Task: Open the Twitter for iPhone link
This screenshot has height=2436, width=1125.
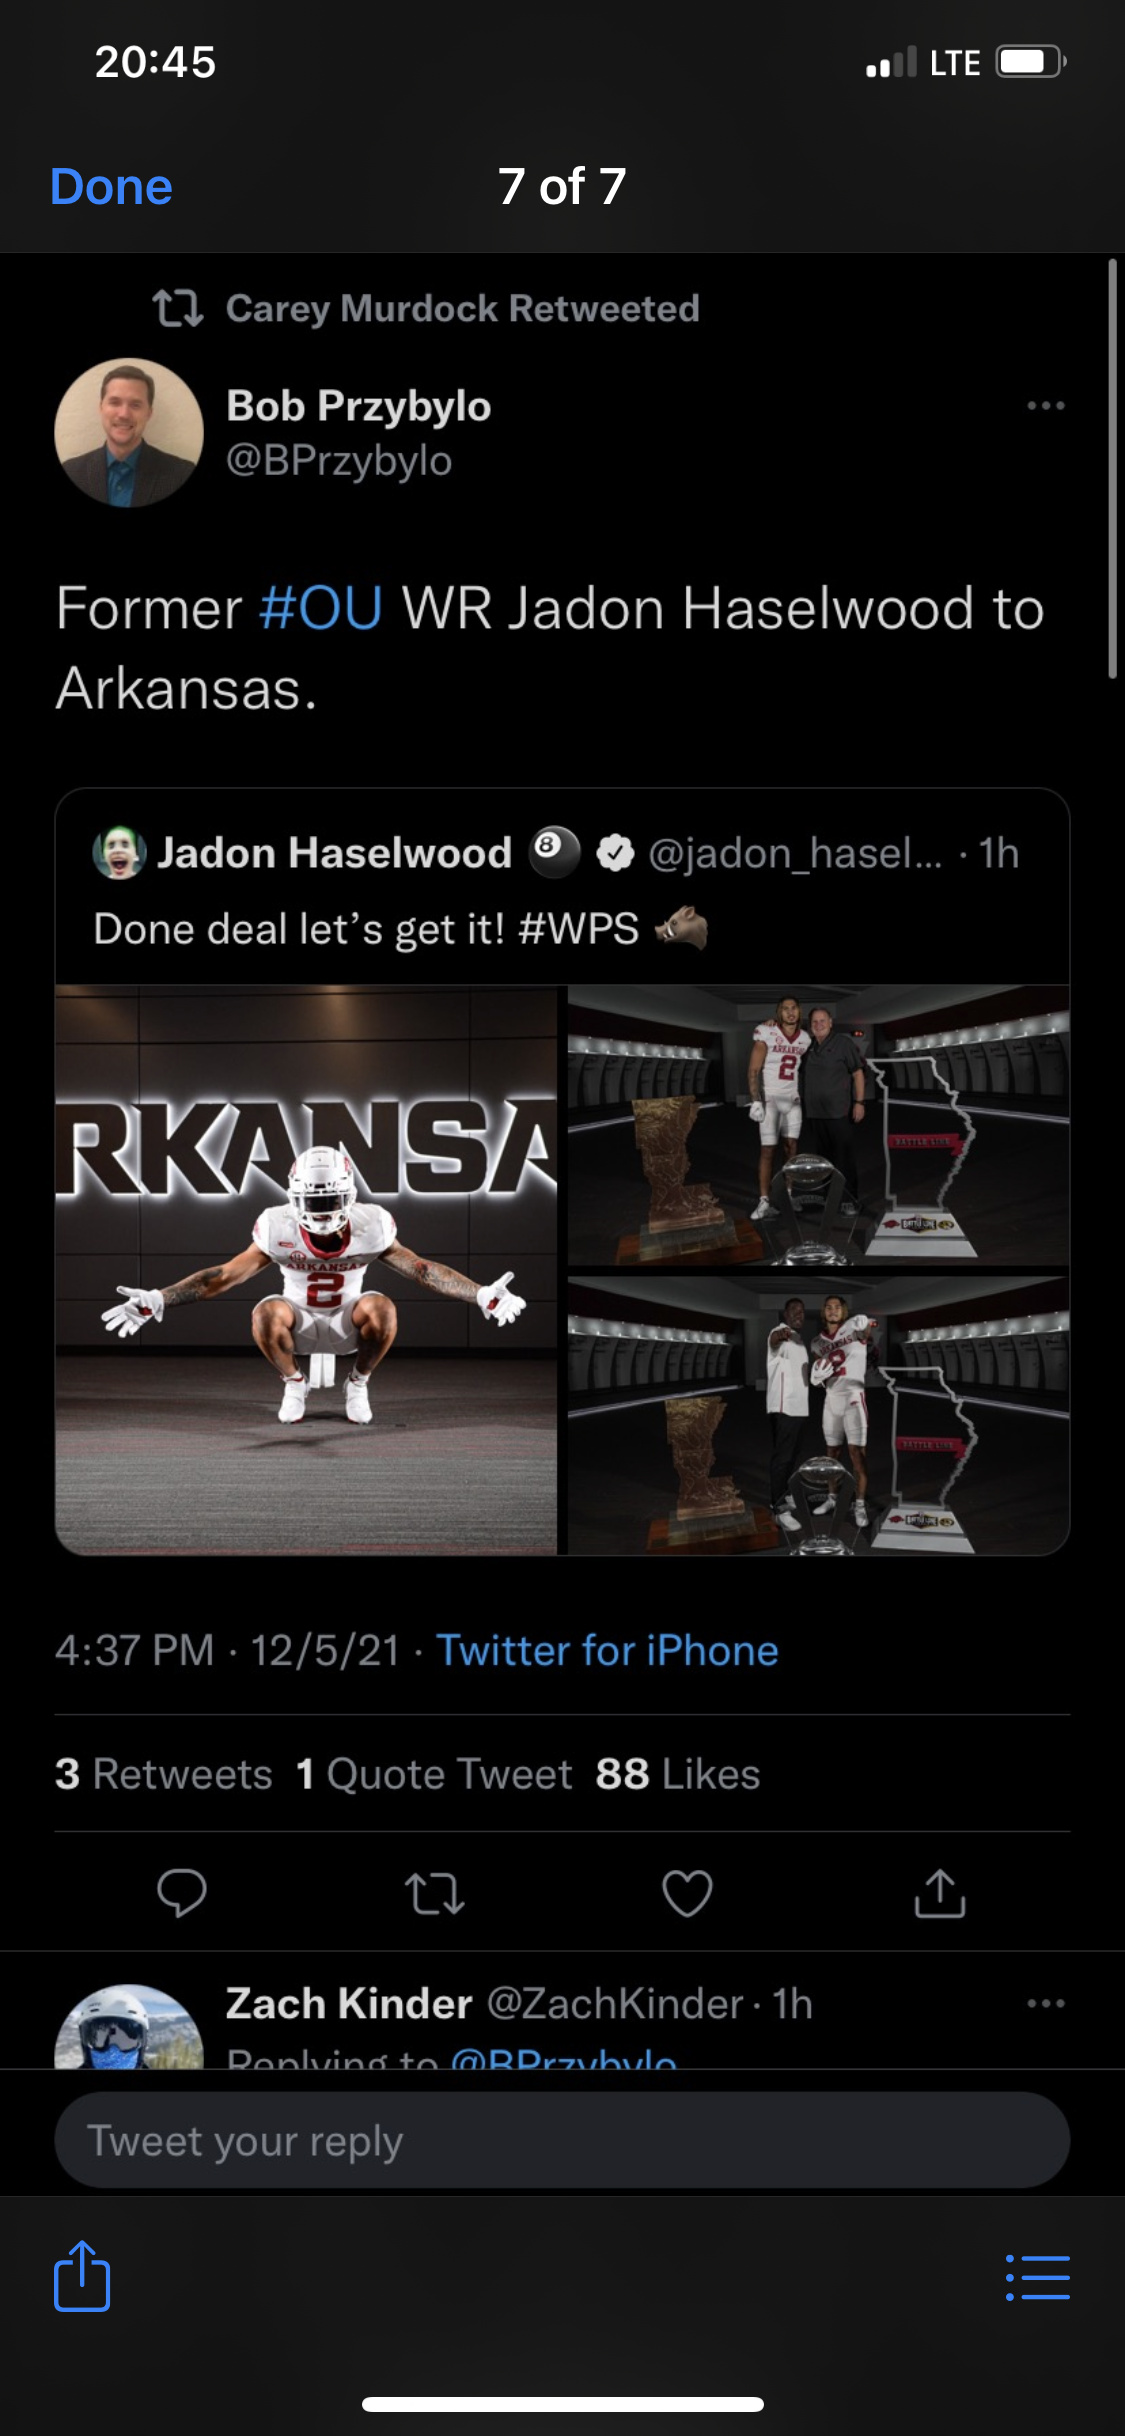Action: coord(607,1650)
